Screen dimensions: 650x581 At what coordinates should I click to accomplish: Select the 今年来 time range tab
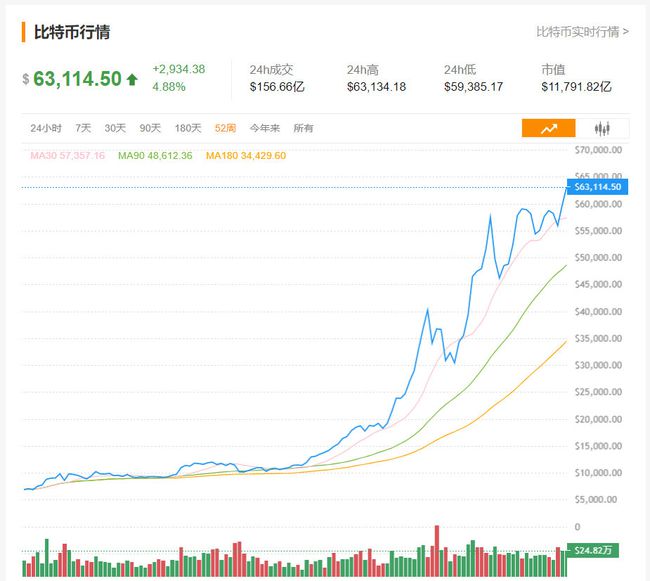(264, 128)
